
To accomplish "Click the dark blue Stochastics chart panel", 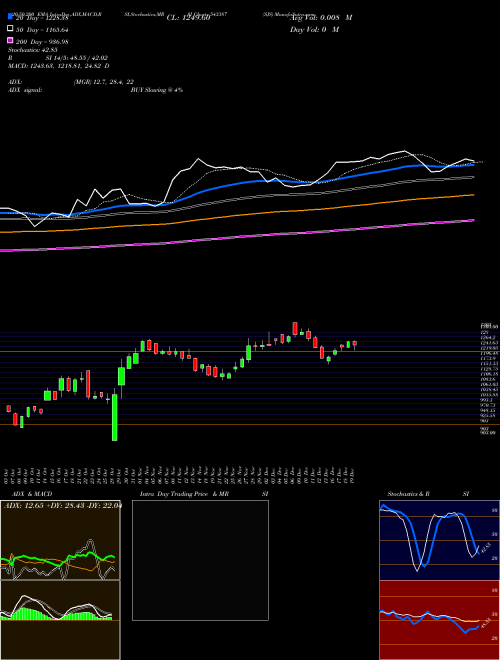I will 439,540.
